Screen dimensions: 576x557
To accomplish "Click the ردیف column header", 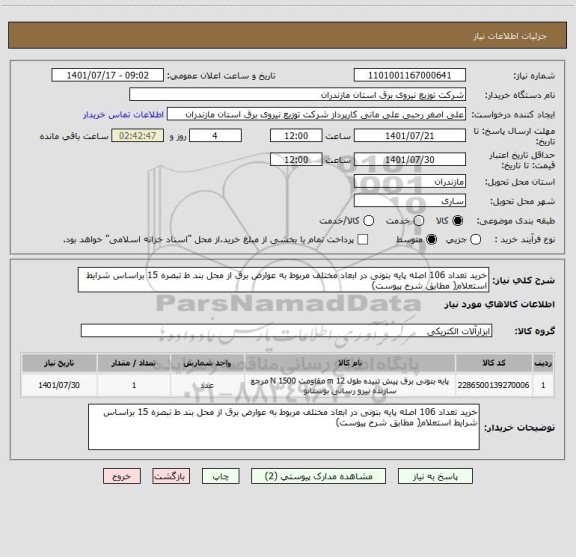I will [543, 363].
